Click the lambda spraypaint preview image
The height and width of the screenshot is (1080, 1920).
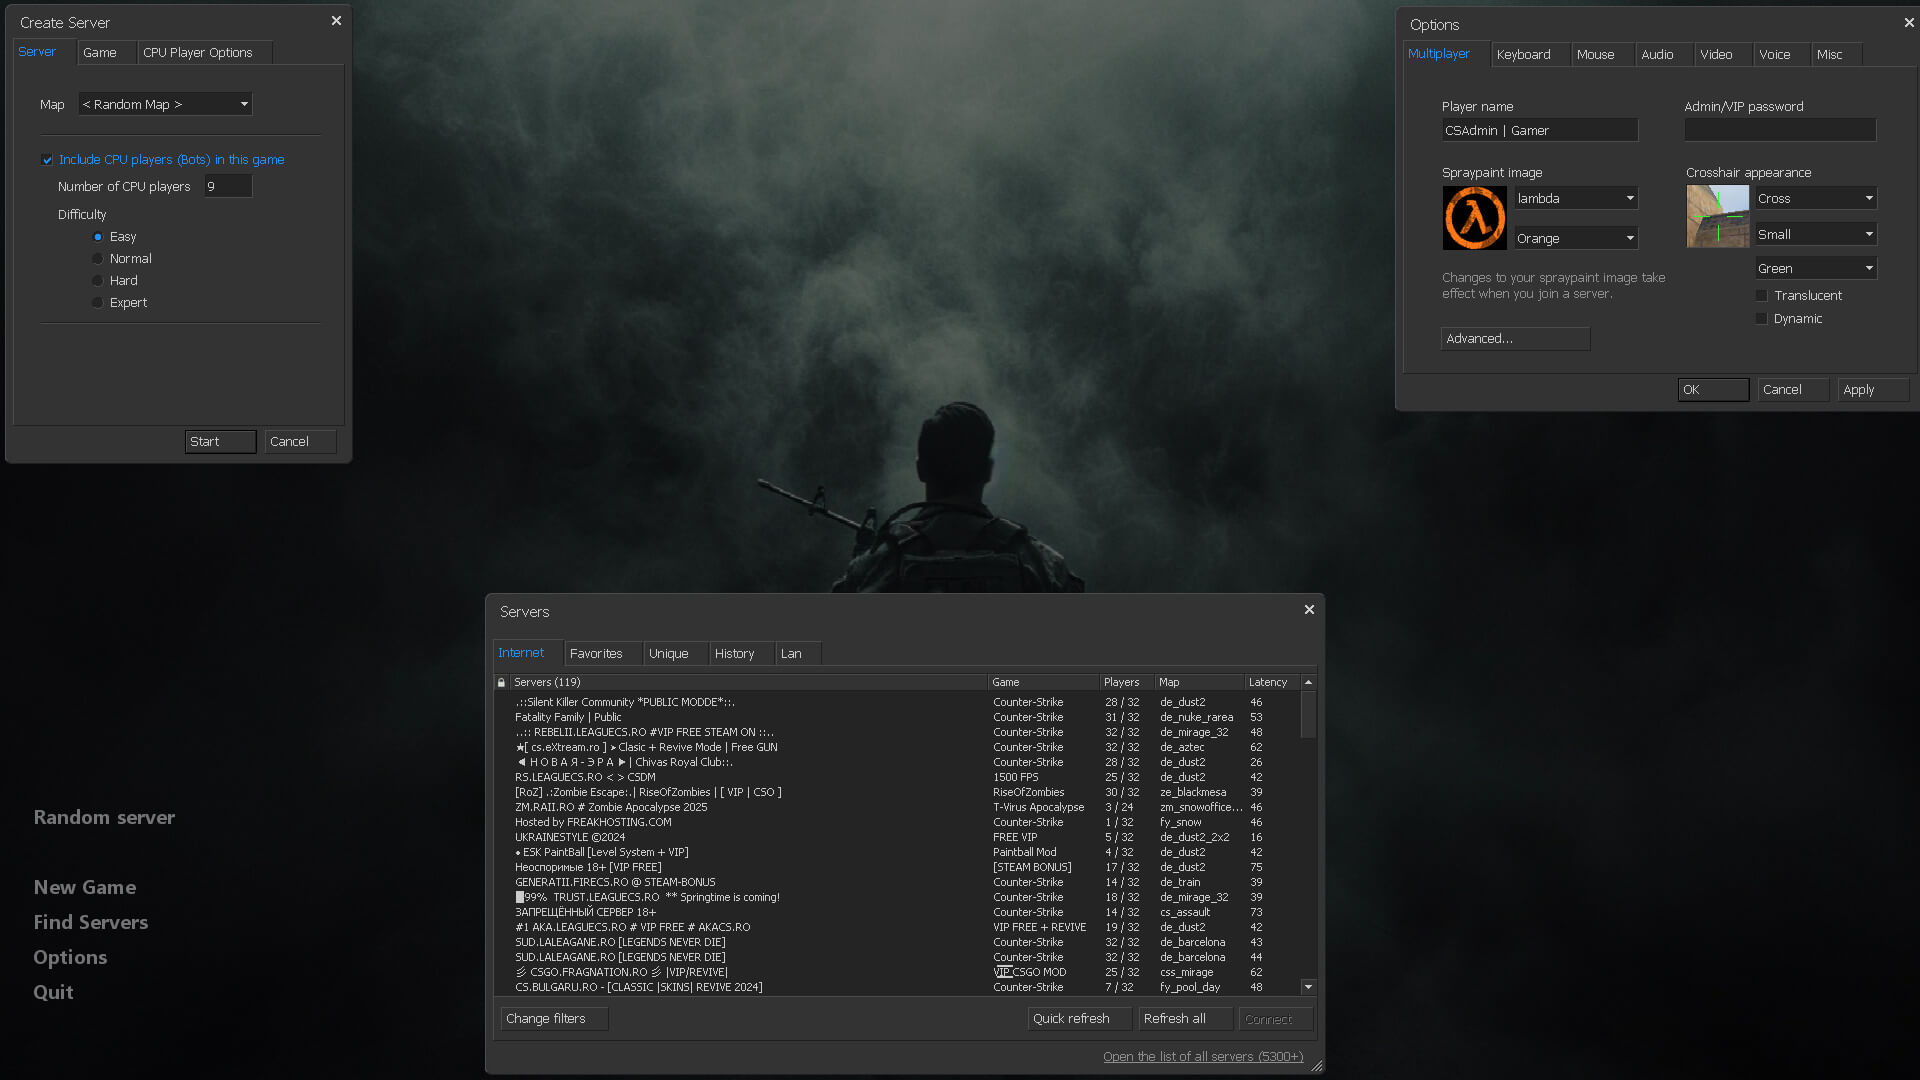(1474, 218)
